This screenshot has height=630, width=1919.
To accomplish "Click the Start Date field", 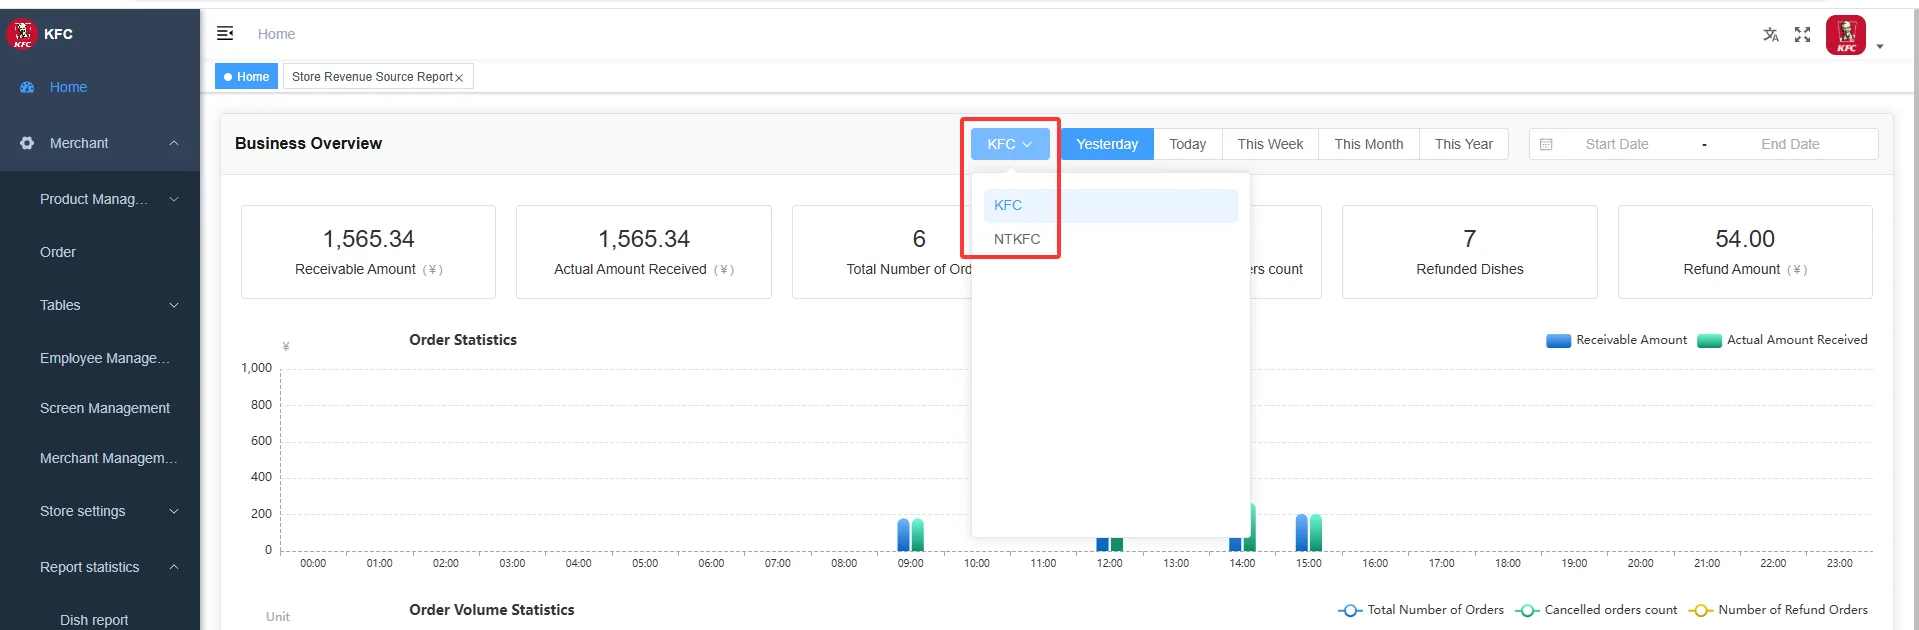I will [x=1616, y=144].
